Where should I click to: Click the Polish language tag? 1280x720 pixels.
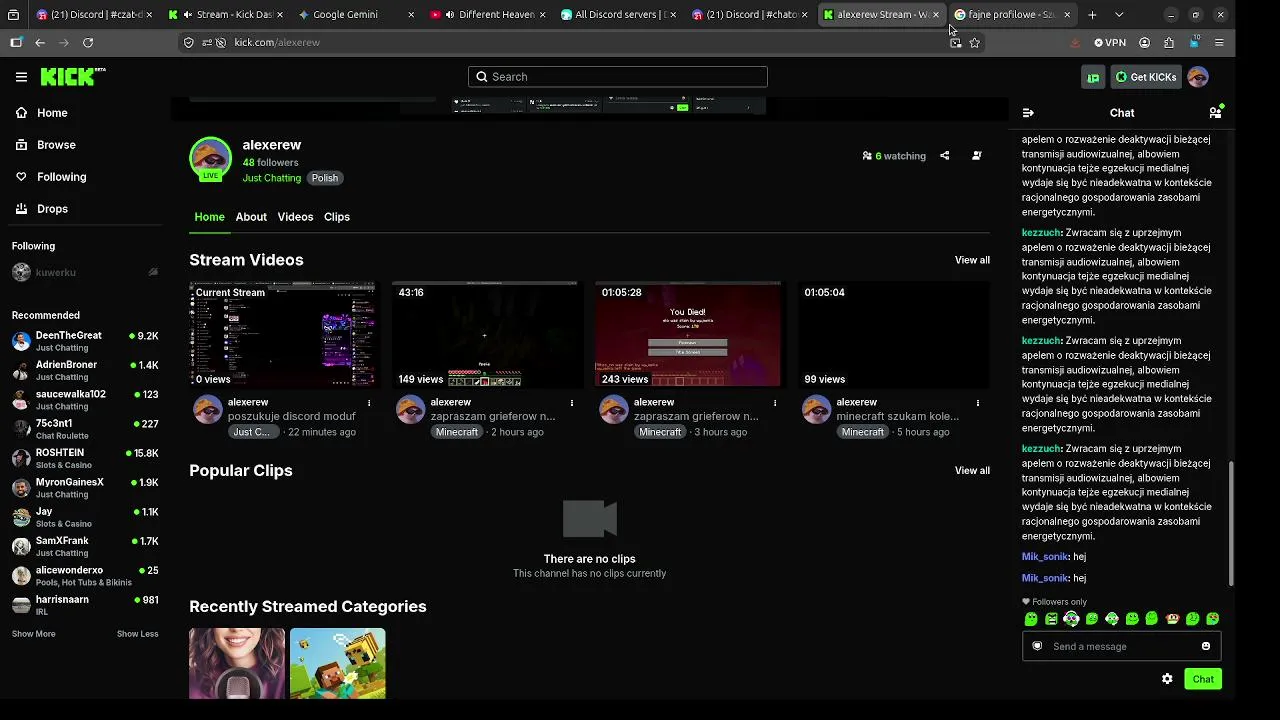tap(325, 178)
